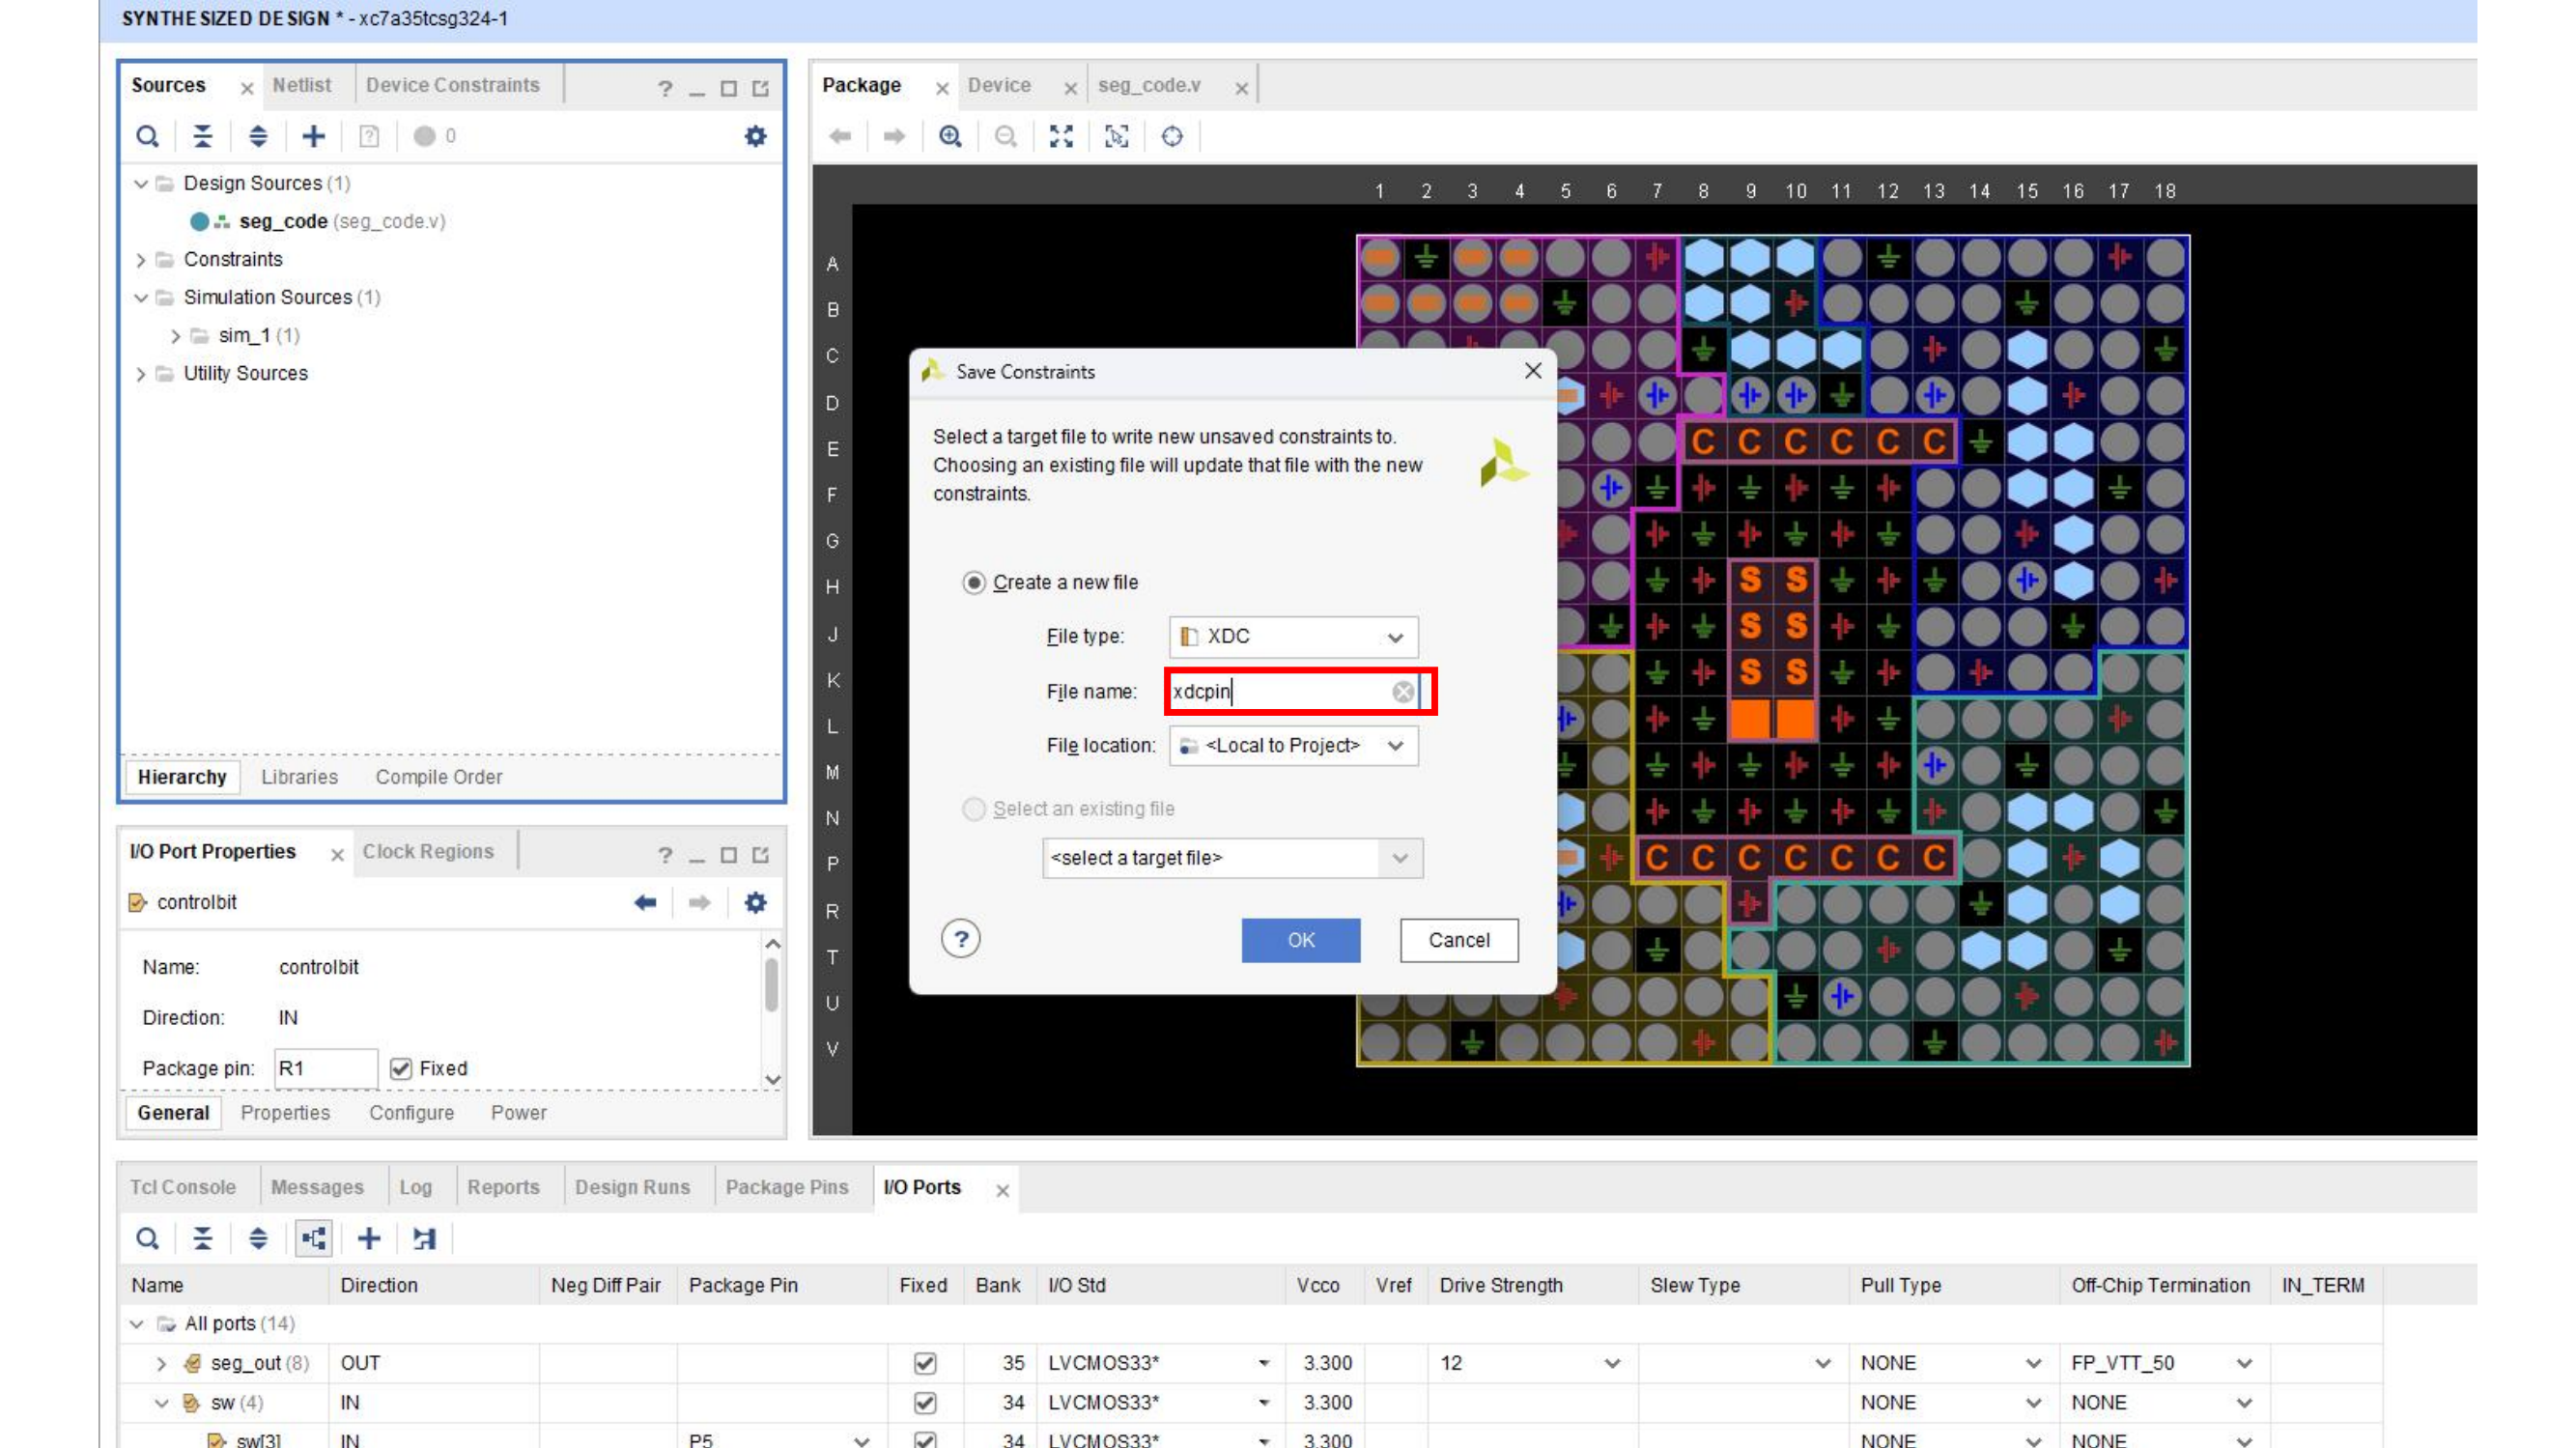The width and height of the screenshot is (2576, 1449).
Task: Switch to the Device tab
Action: (998, 86)
